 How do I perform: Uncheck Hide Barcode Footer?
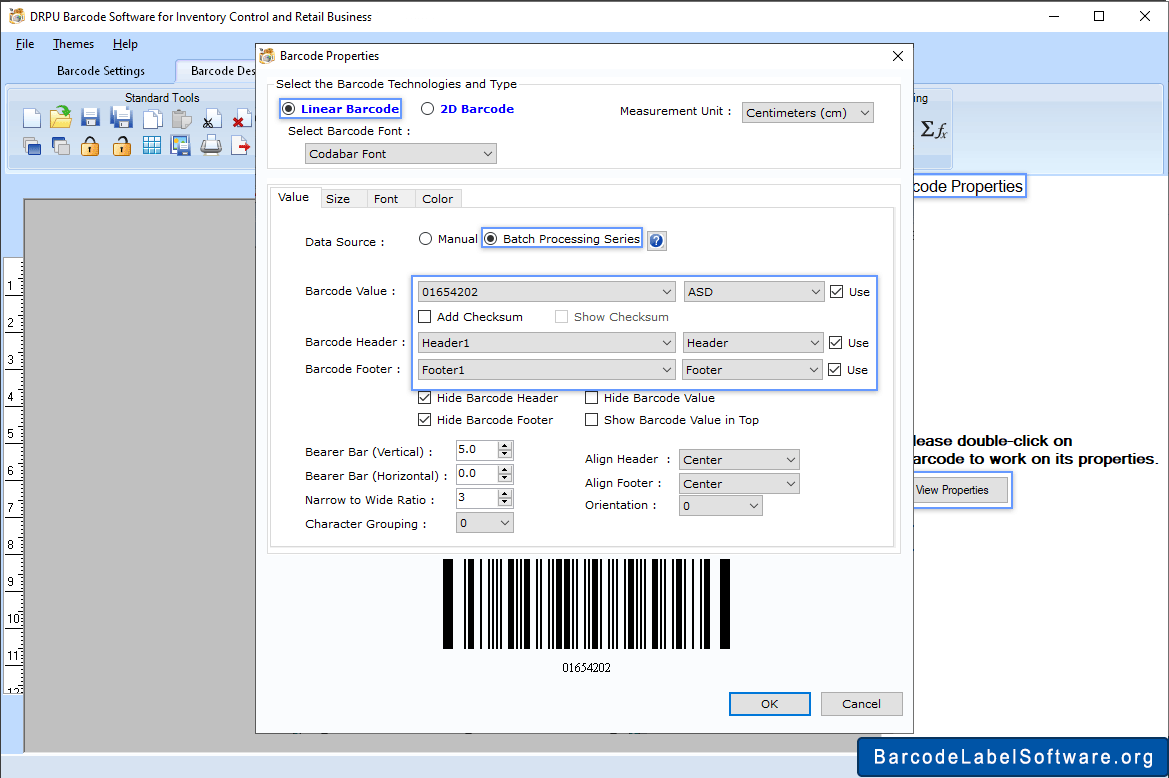click(425, 420)
